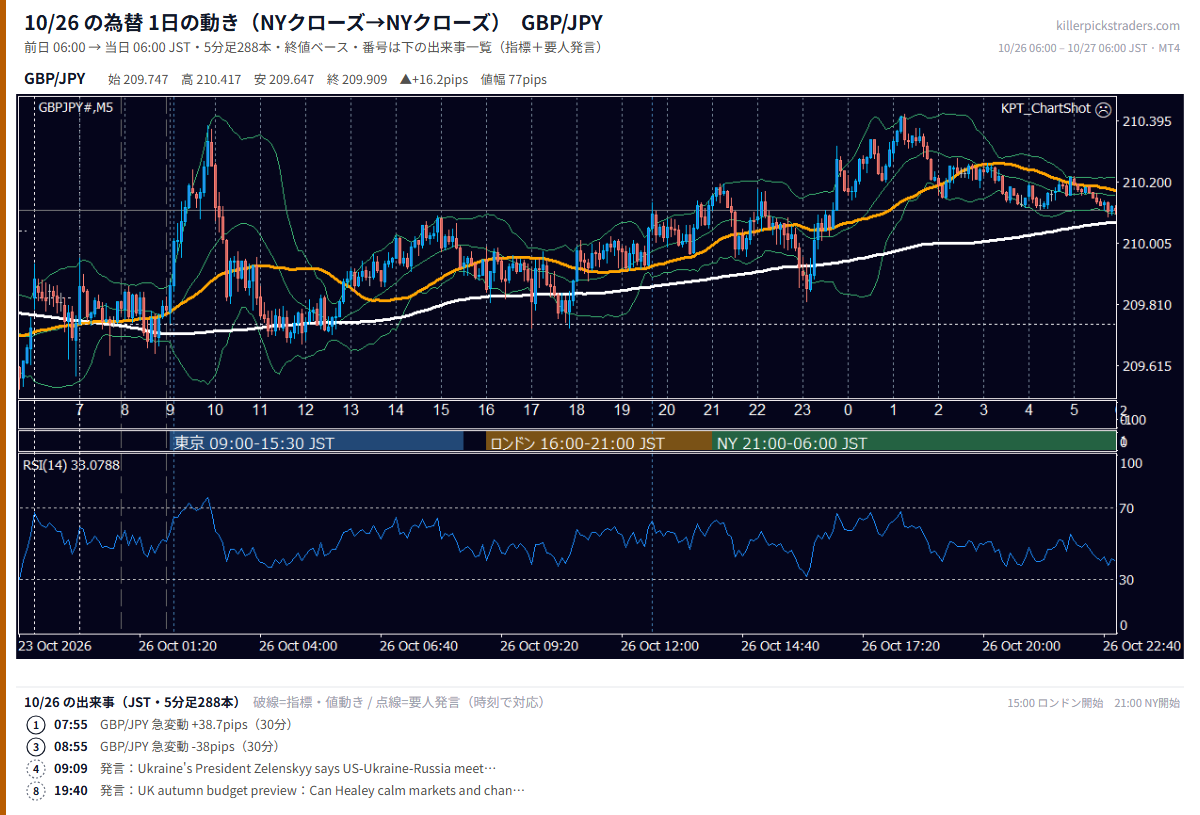Click the low price 安 209.647
1200x815 pixels.
click(x=284, y=79)
